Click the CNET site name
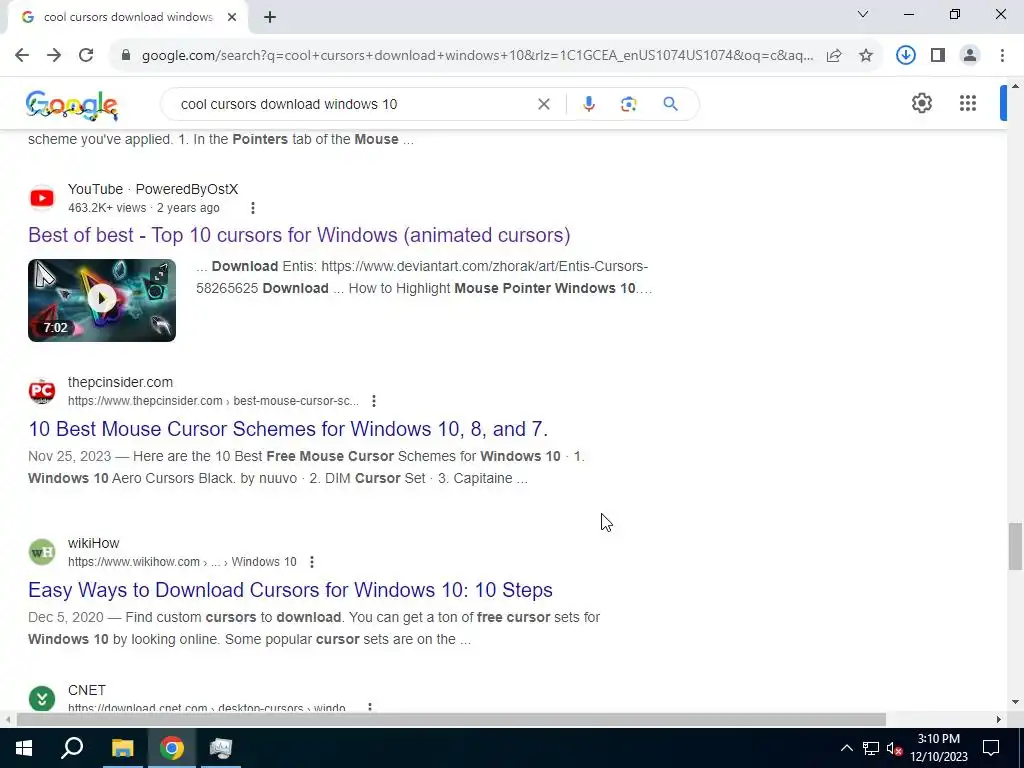Screen dimensions: 1024x768 pos(87,690)
